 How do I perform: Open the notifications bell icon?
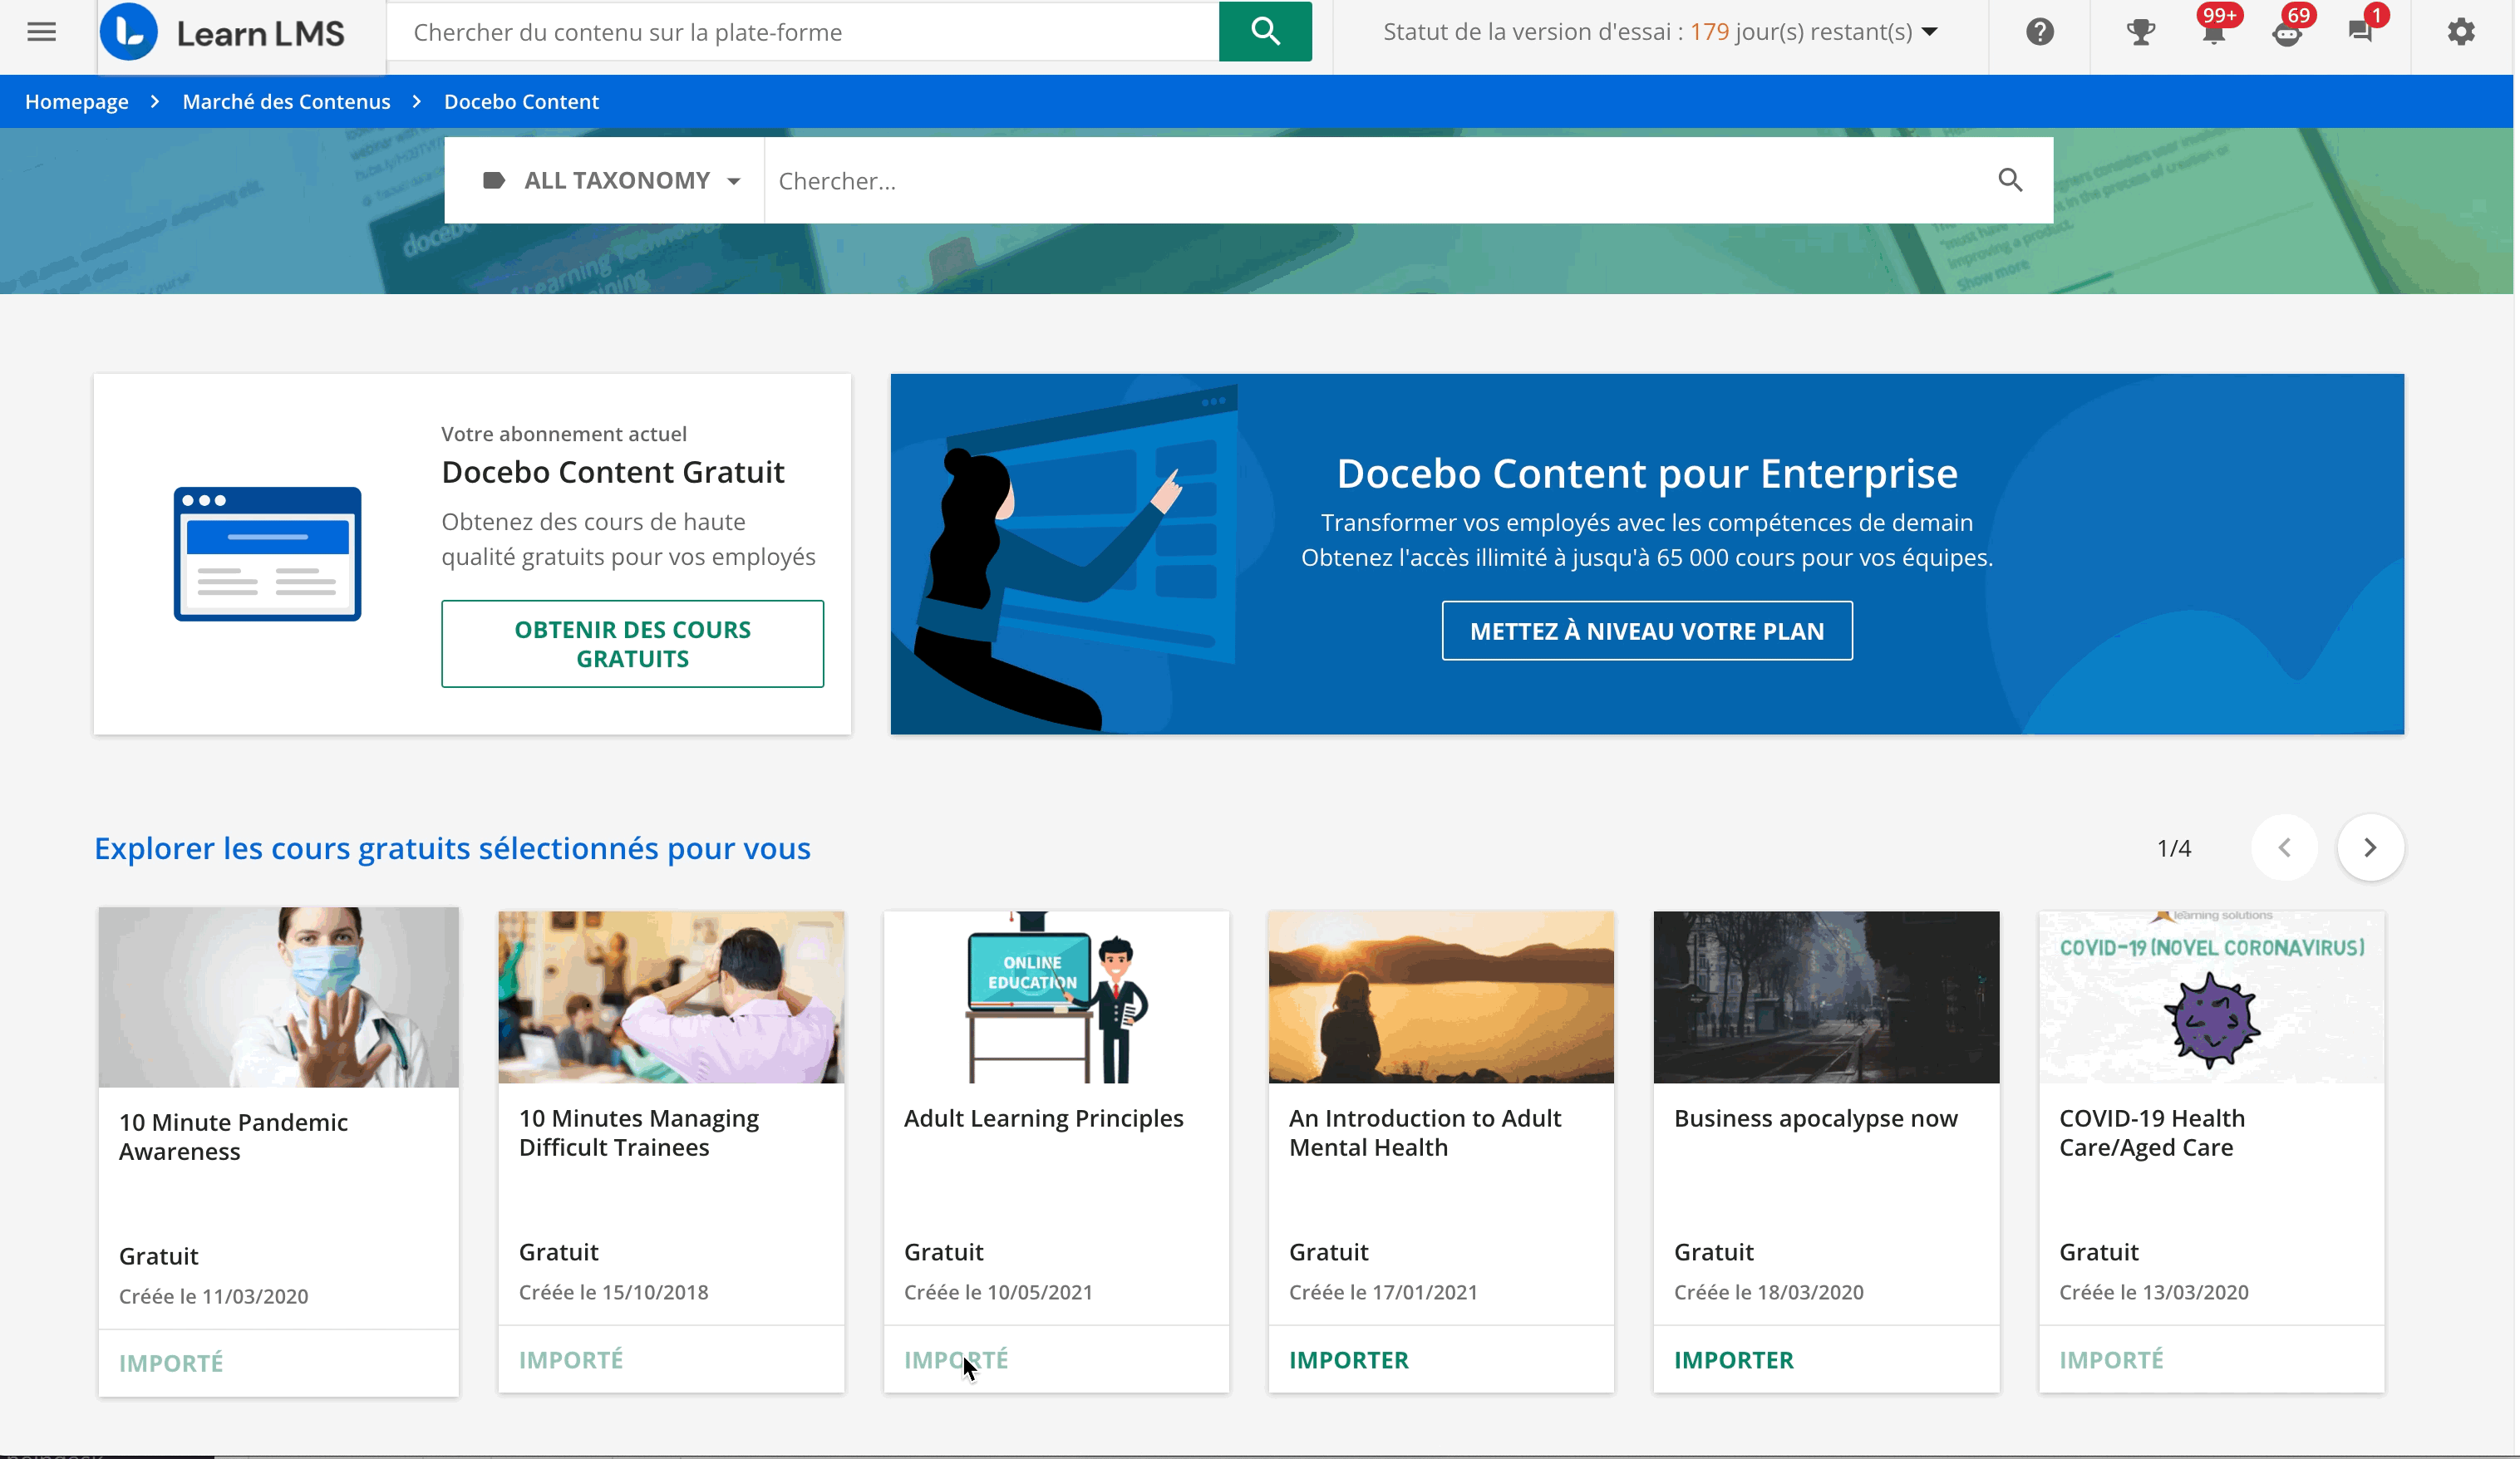pos(2213,32)
